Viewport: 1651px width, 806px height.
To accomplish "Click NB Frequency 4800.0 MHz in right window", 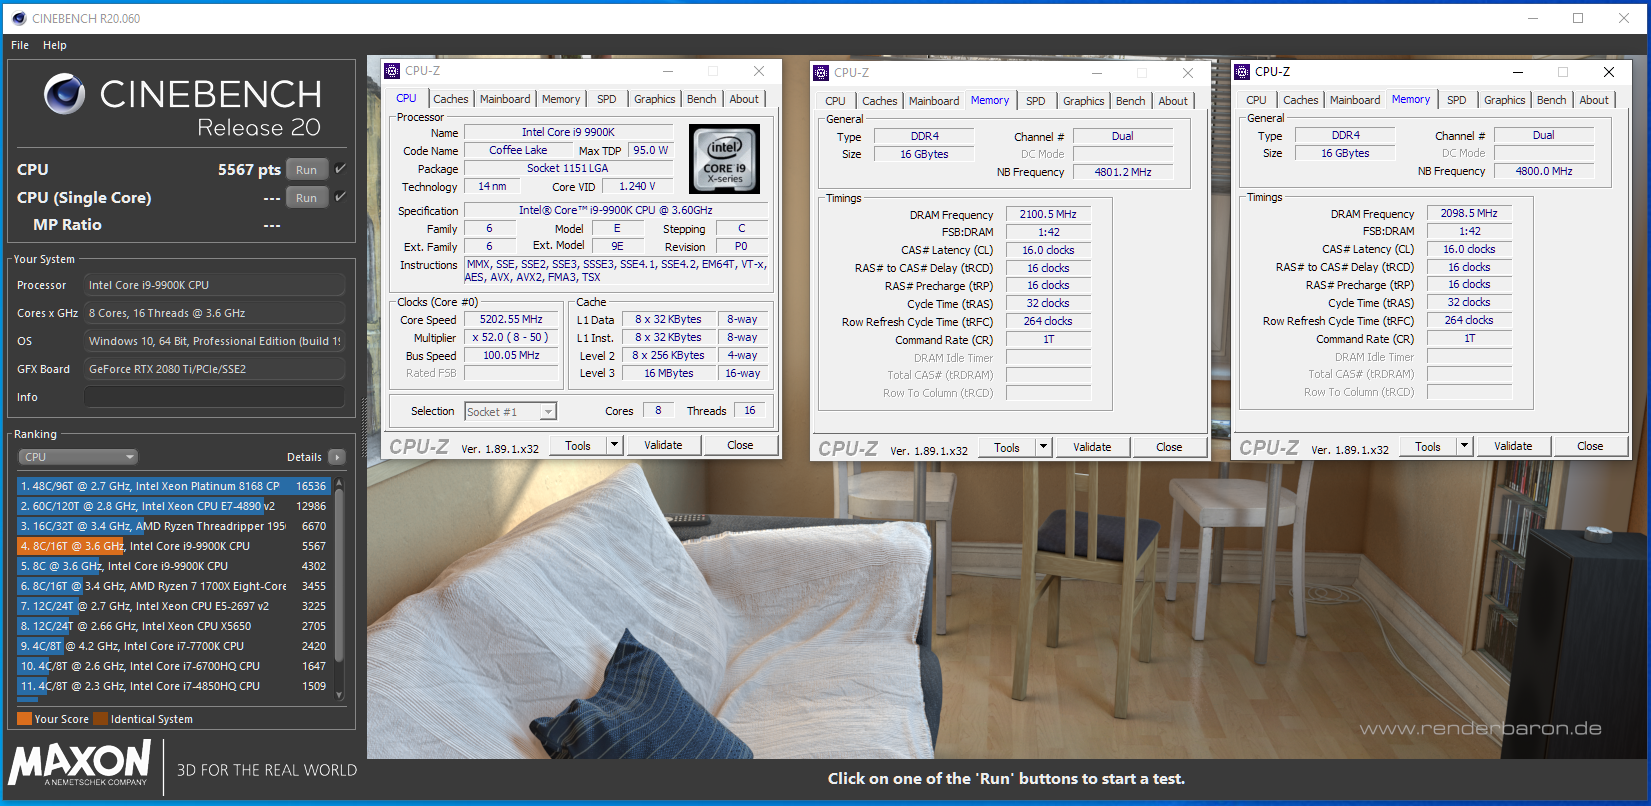I will click(x=1544, y=171).
